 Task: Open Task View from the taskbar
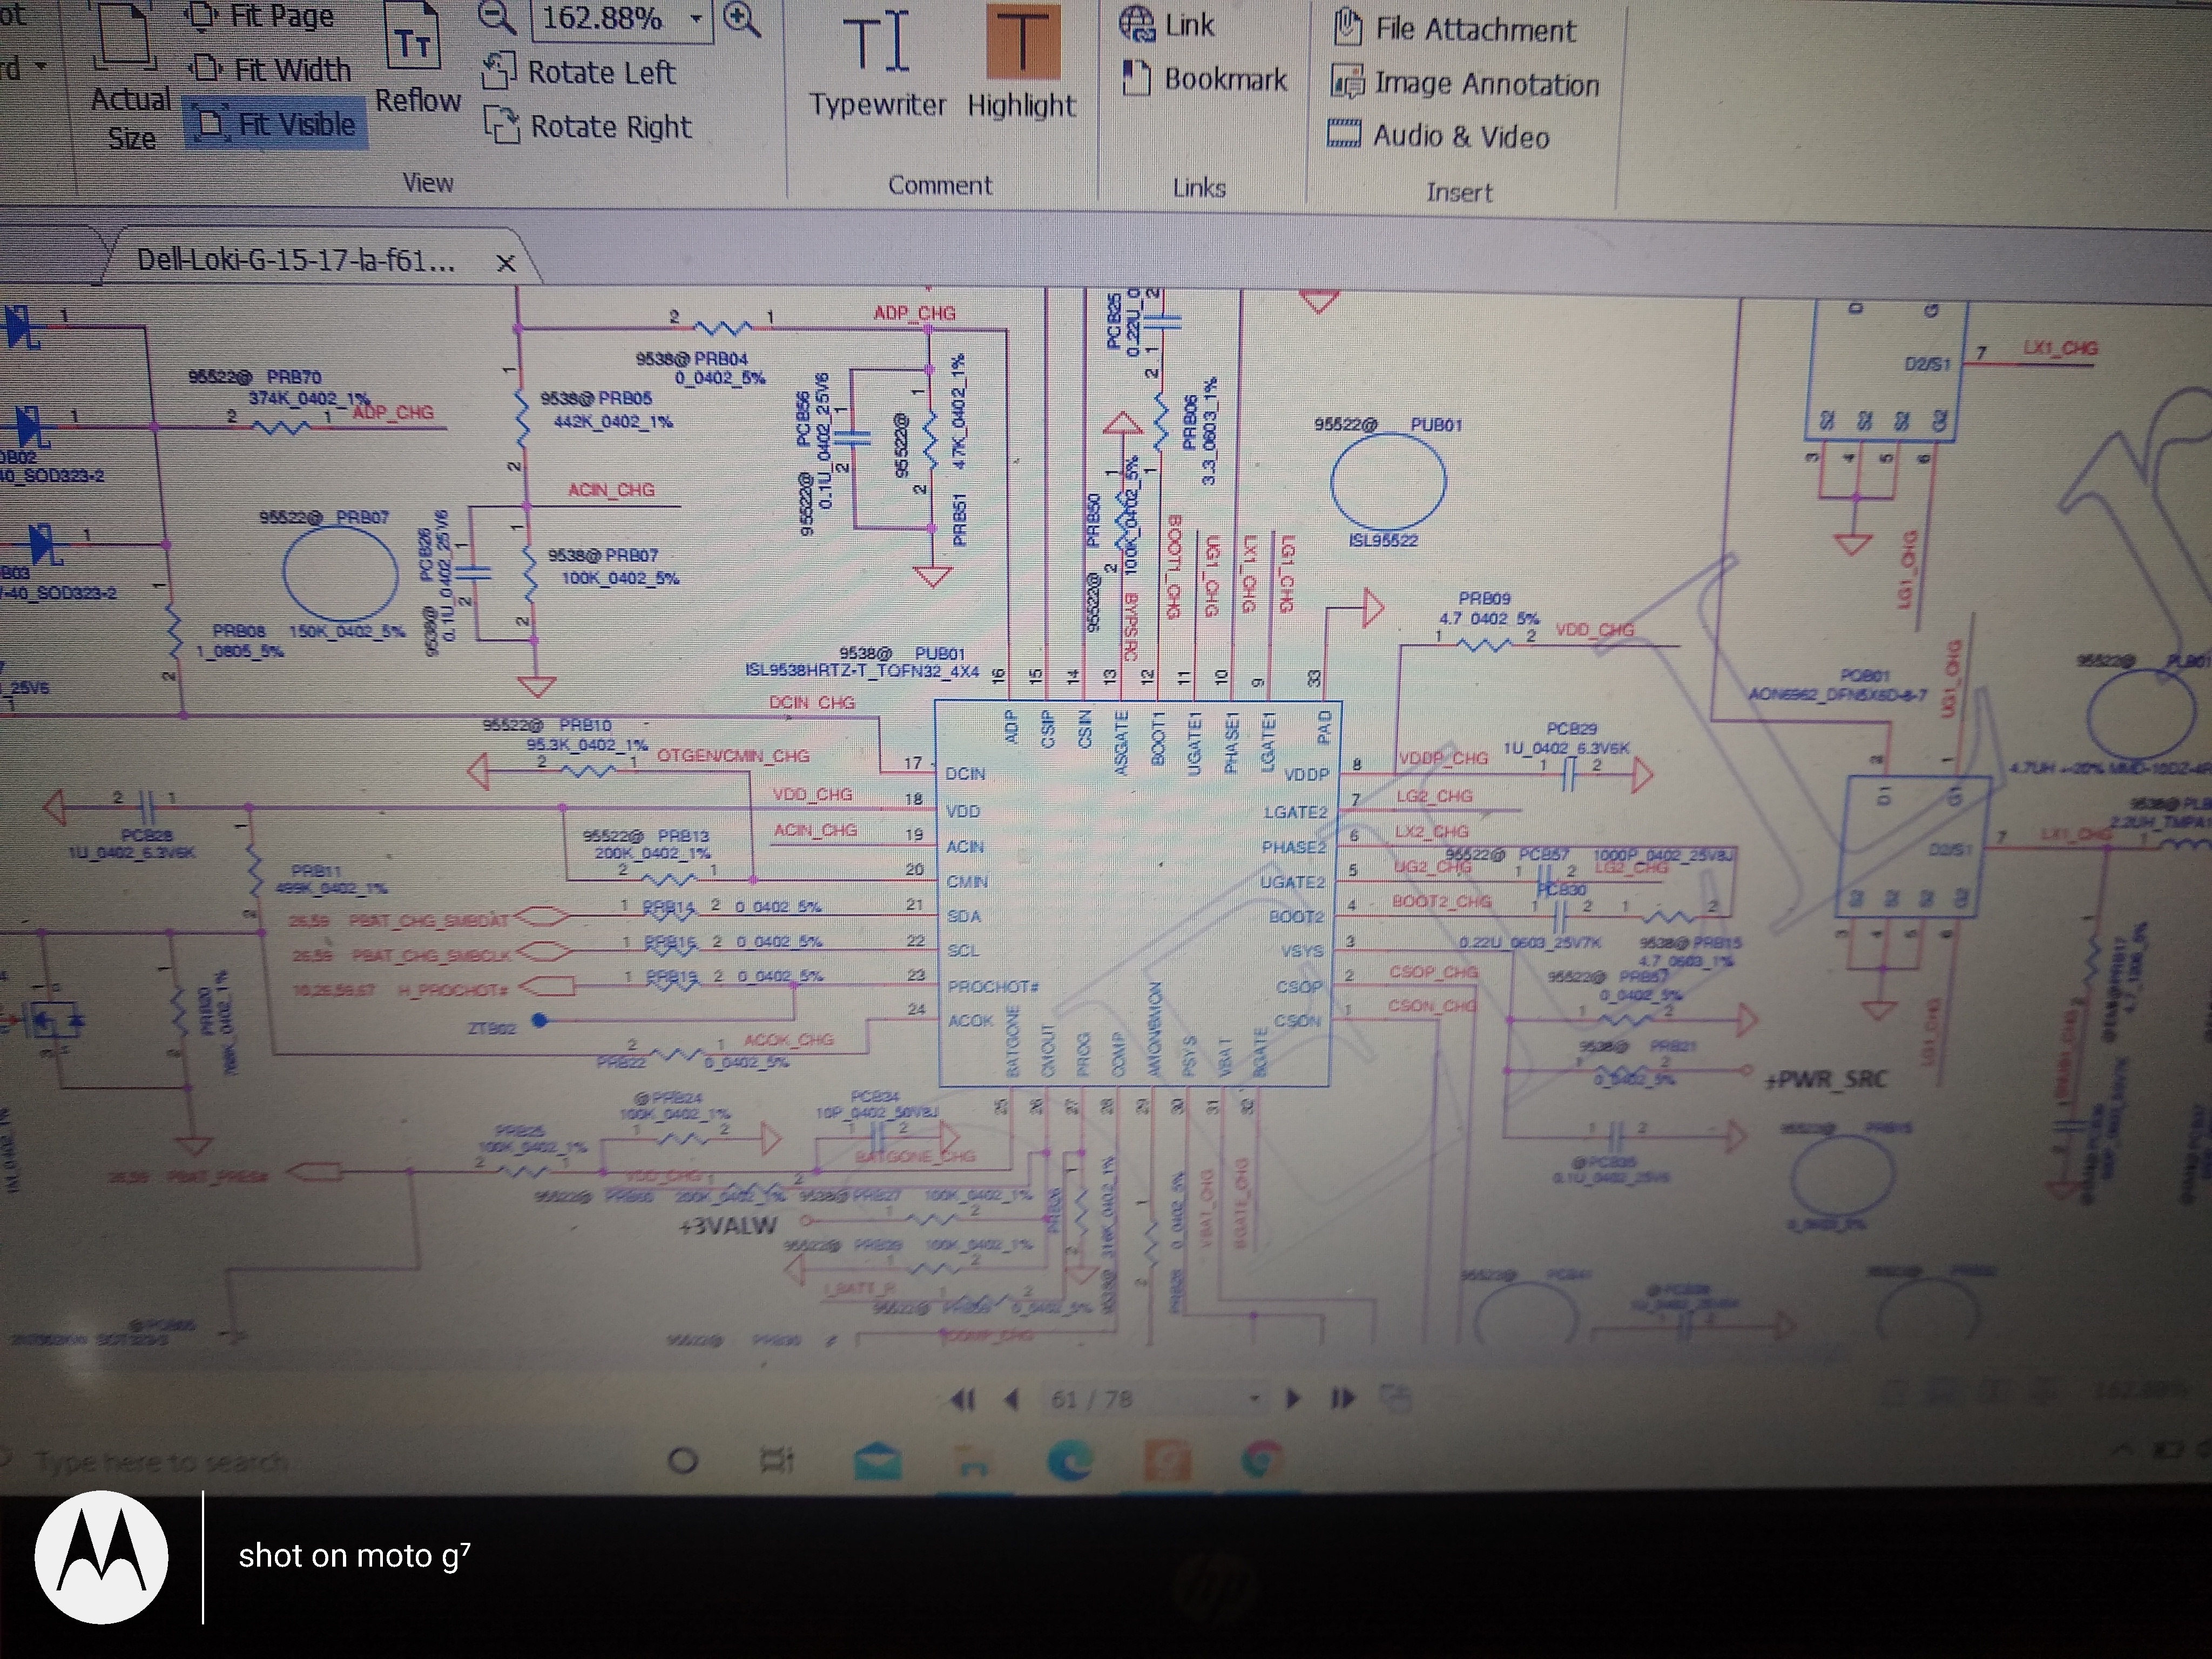tap(777, 1462)
